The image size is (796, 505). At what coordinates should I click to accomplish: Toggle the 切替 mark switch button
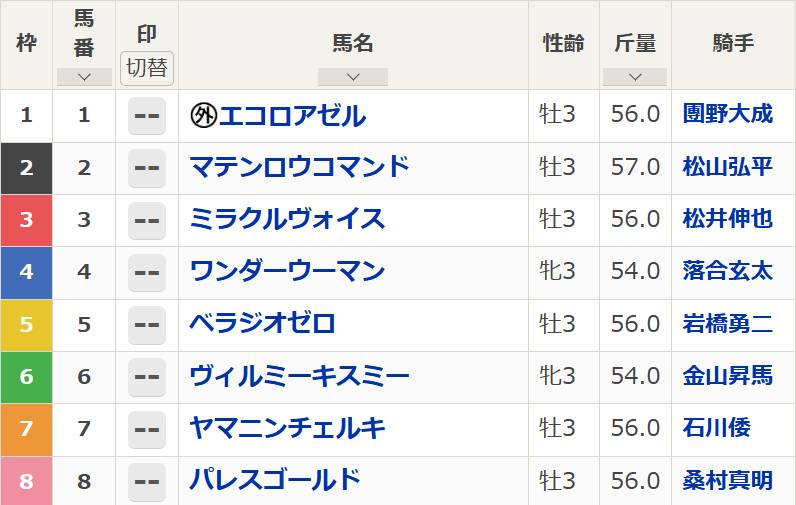pyautogui.click(x=147, y=68)
